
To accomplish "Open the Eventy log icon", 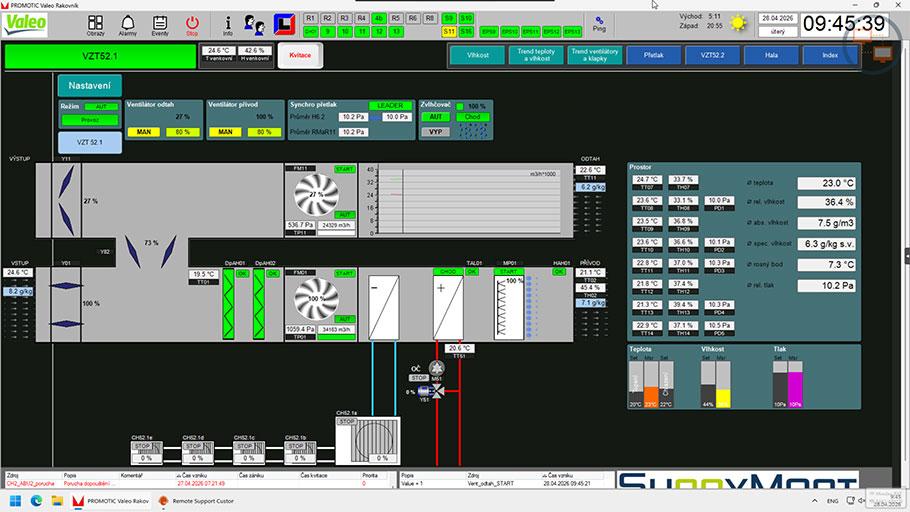I will (160, 22).
